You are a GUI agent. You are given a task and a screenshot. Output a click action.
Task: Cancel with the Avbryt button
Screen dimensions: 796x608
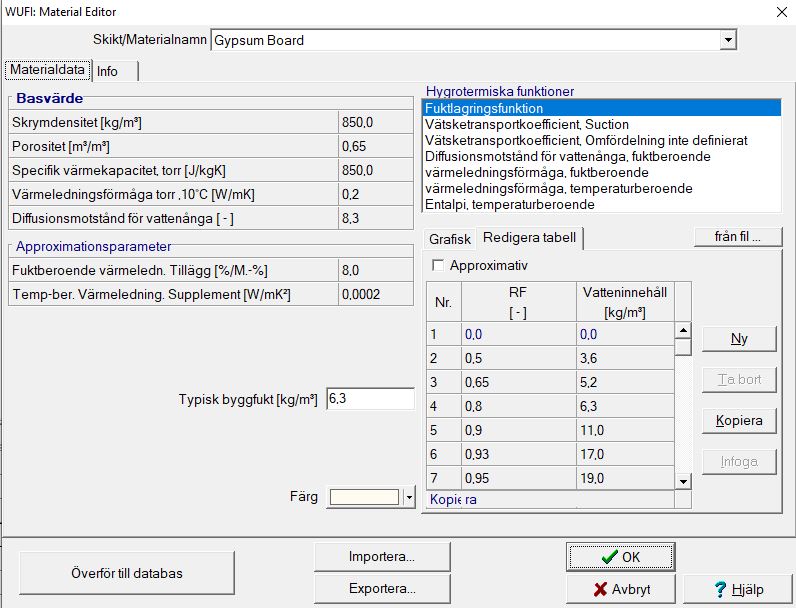click(620, 589)
